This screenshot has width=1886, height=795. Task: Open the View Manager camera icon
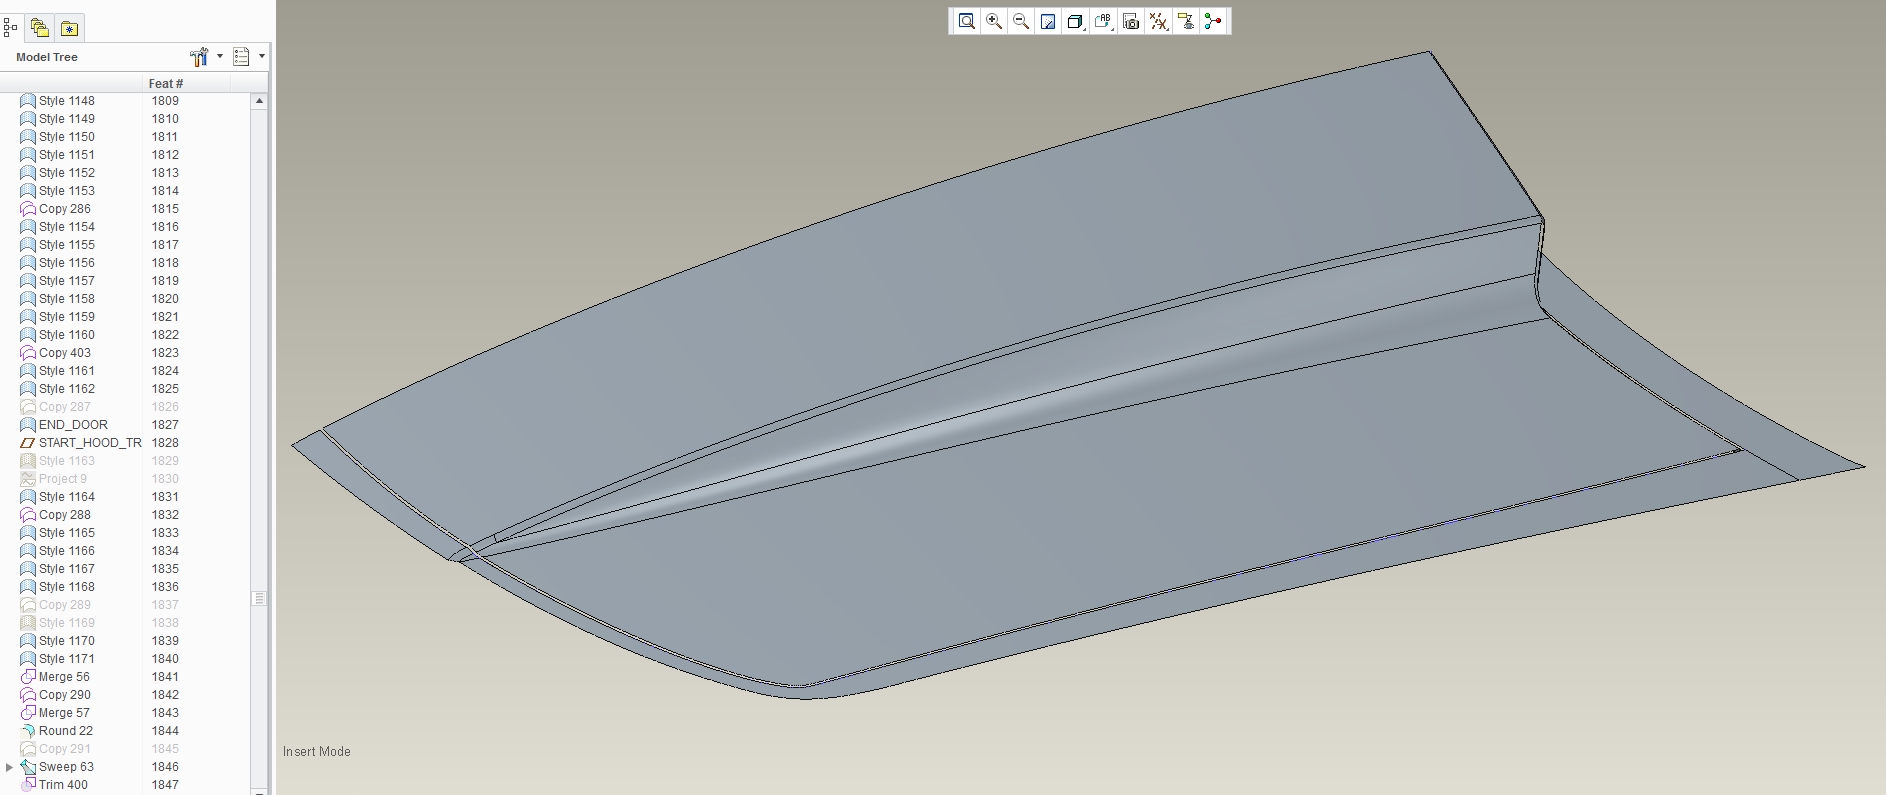pyautogui.click(x=1131, y=21)
